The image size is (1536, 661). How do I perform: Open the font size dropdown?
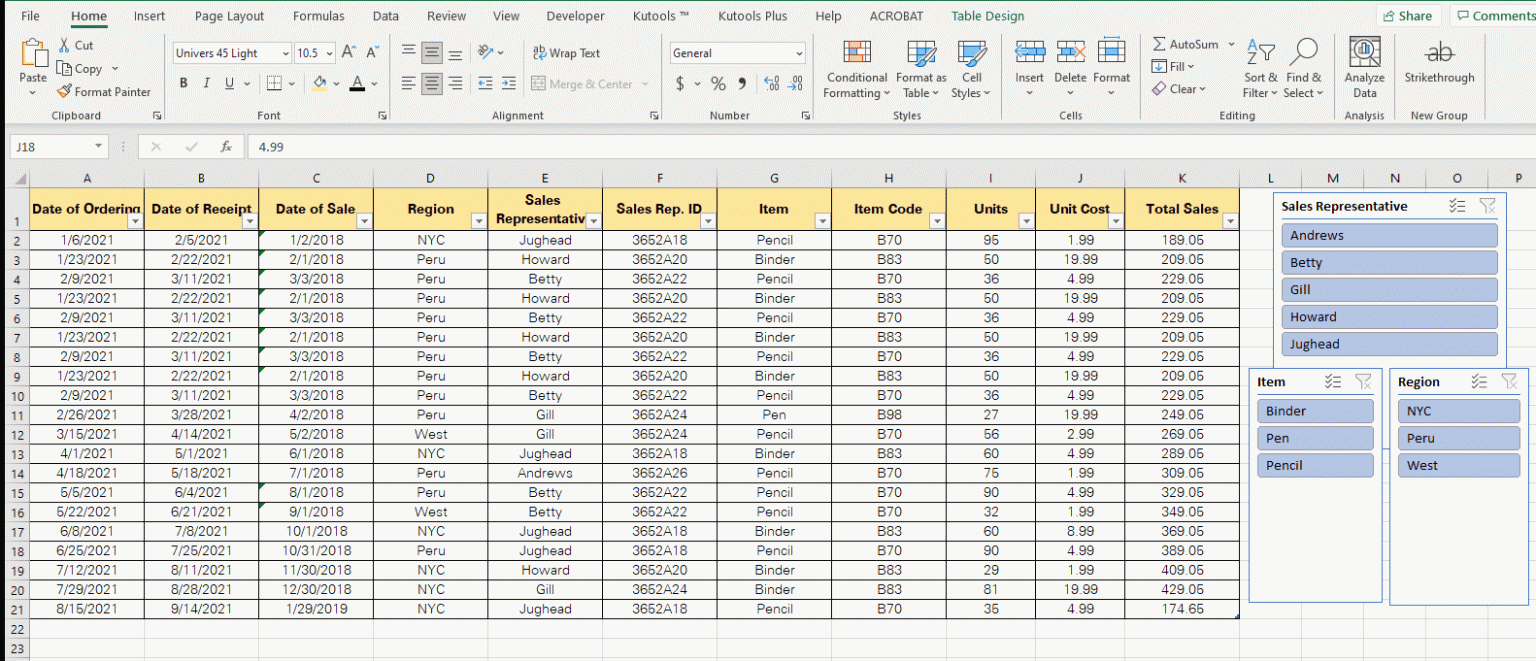point(331,52)
